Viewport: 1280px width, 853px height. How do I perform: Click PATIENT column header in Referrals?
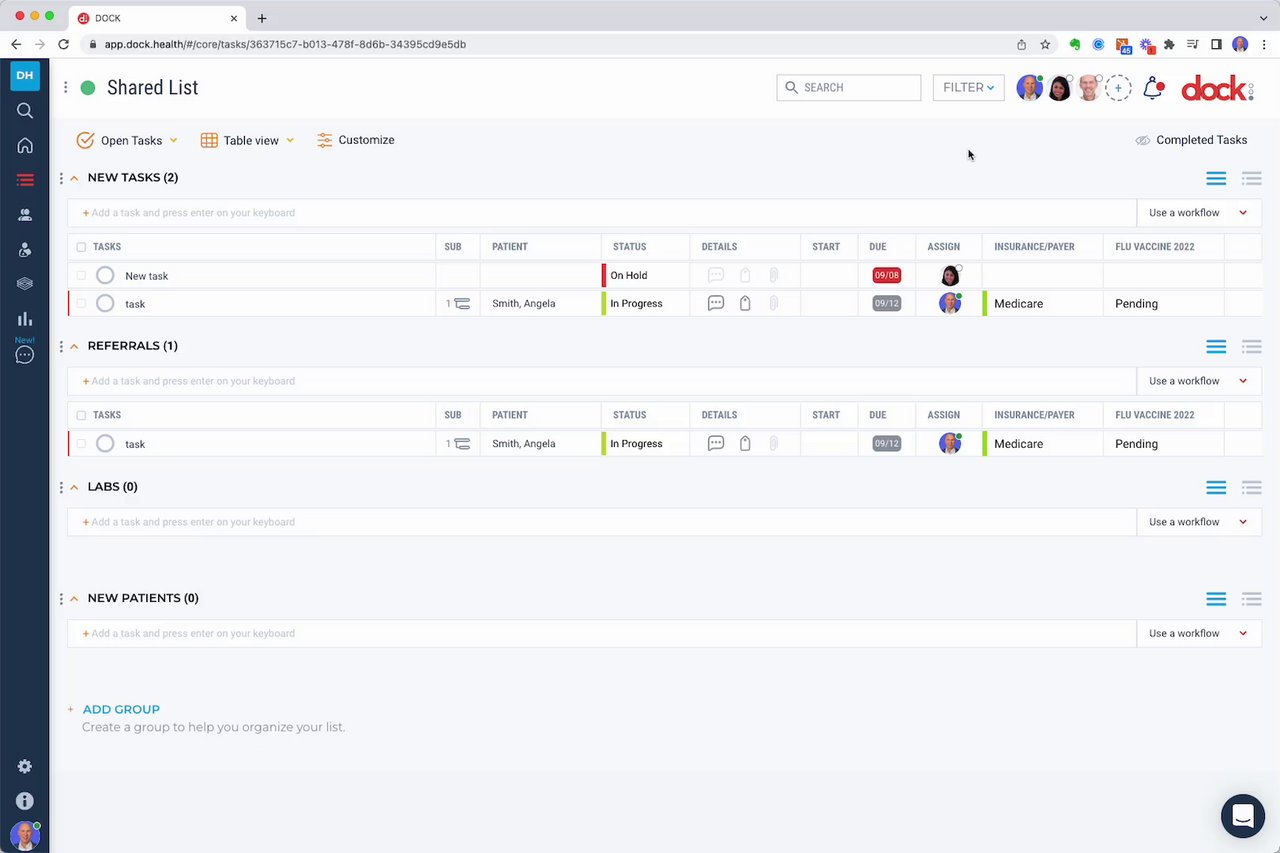(x=509, y=415)
